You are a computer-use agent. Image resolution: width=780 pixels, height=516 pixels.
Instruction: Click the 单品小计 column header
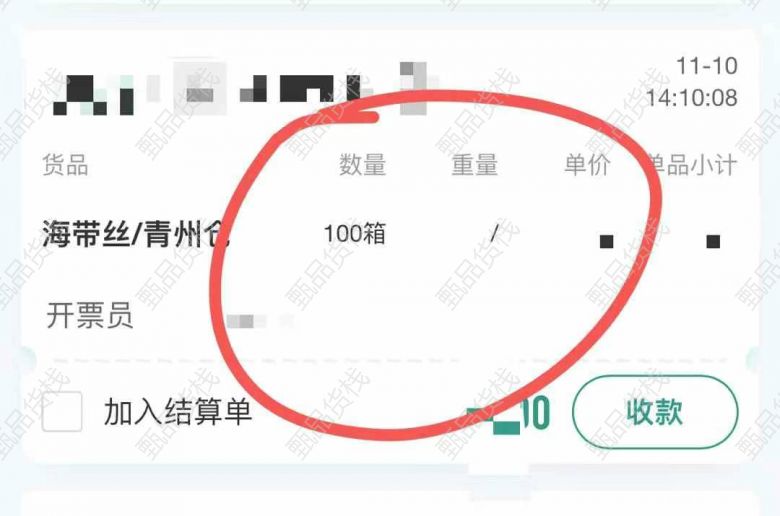[x=693, y=165]
